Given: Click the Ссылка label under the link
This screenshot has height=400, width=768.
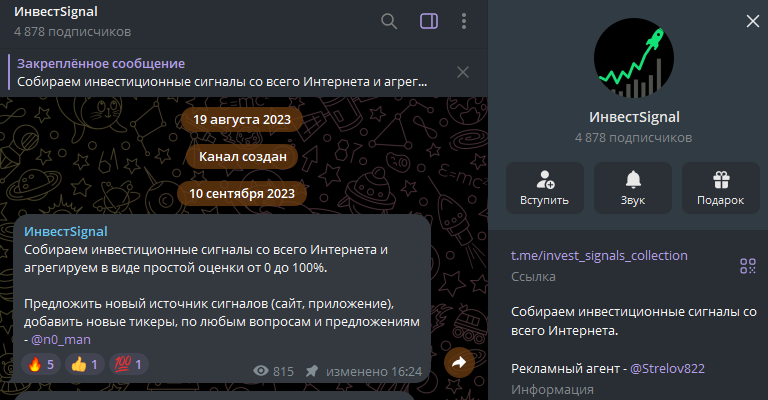Looking at the screenshot, I should coord(533,277).
